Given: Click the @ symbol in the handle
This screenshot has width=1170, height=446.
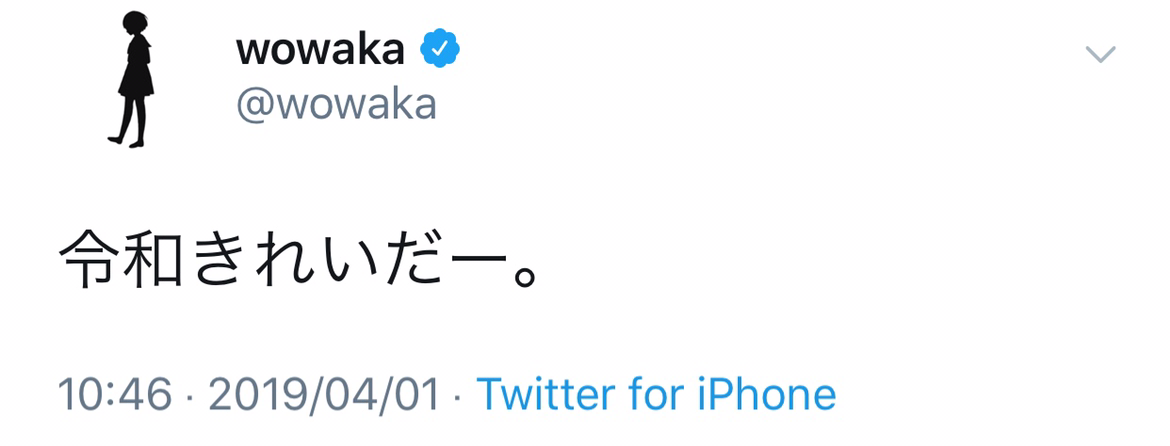Looking at the screenshot, I should coord(249,104).
